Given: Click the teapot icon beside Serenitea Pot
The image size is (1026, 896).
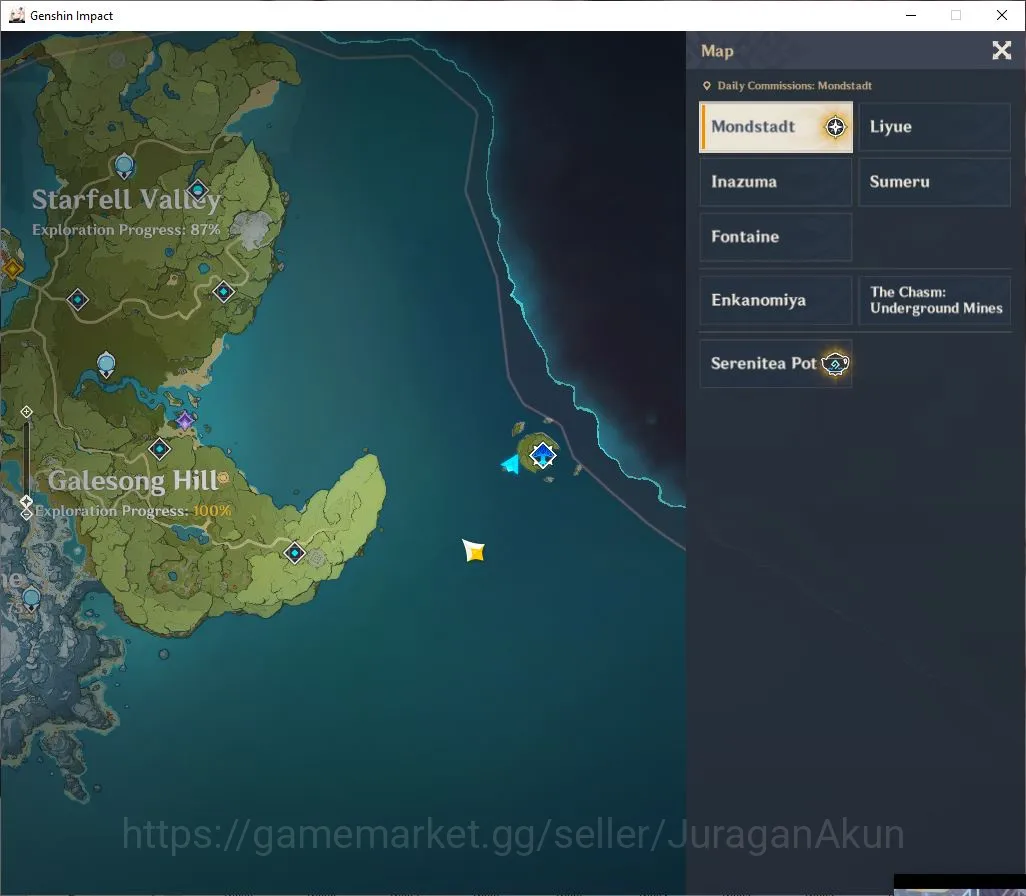Looking at the screenshot, I should click(835, 364).
